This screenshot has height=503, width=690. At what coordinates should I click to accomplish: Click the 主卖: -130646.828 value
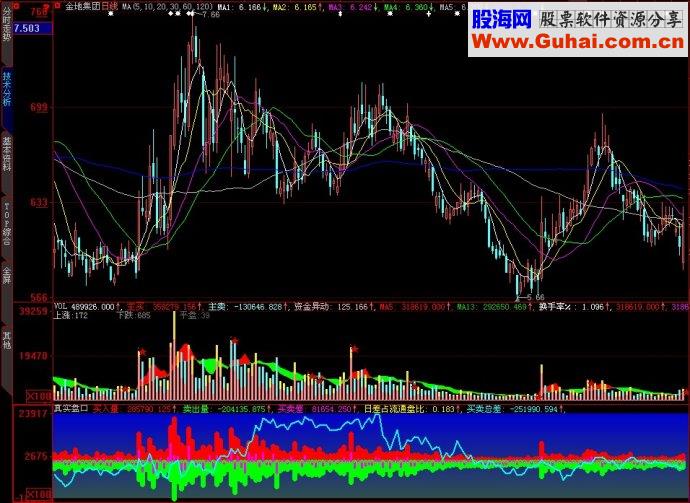[x=248, y=307]
